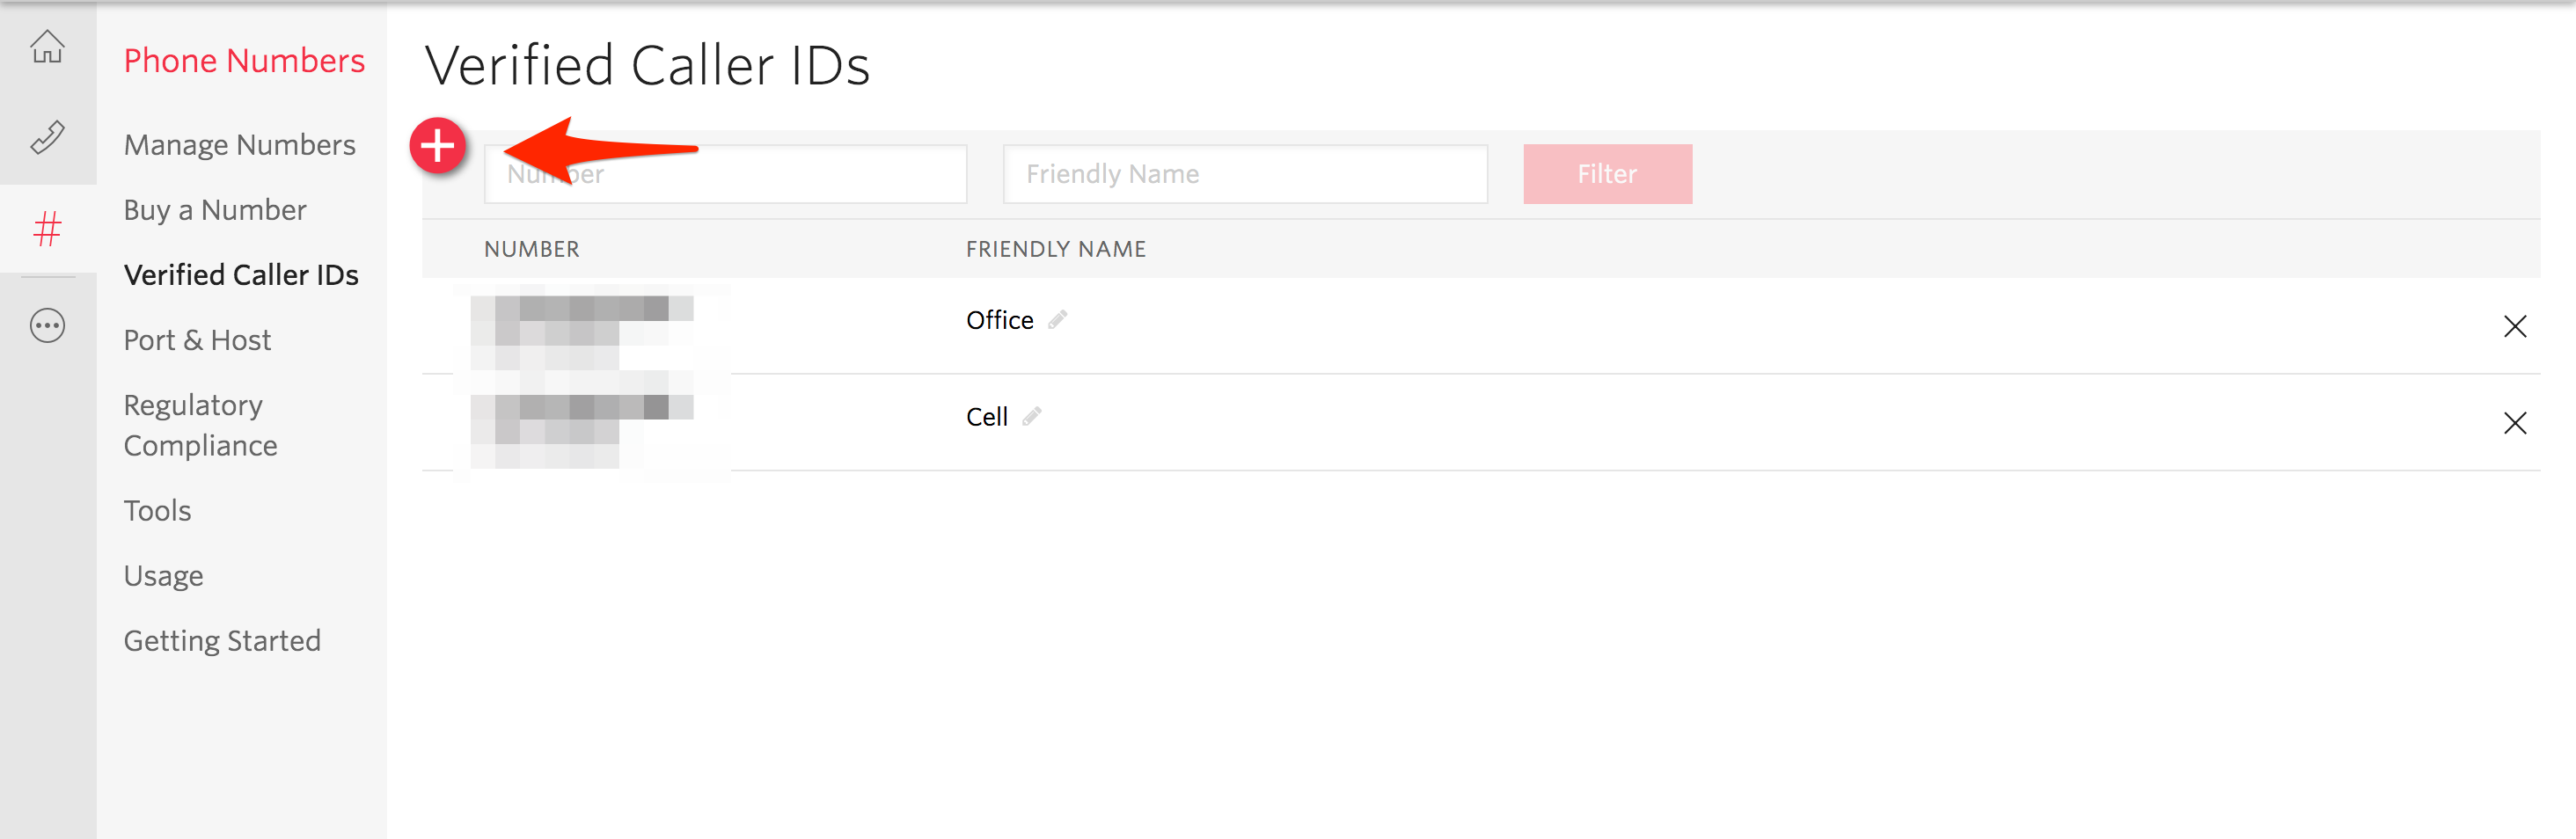Screen dimensions: 2576x839
Task: Focus the Number filter field
Action: 725,174
